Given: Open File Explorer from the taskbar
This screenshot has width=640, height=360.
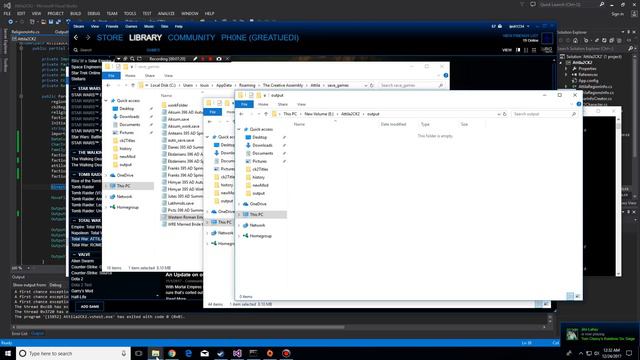Looking at the screenshot, I should [156, 353].
